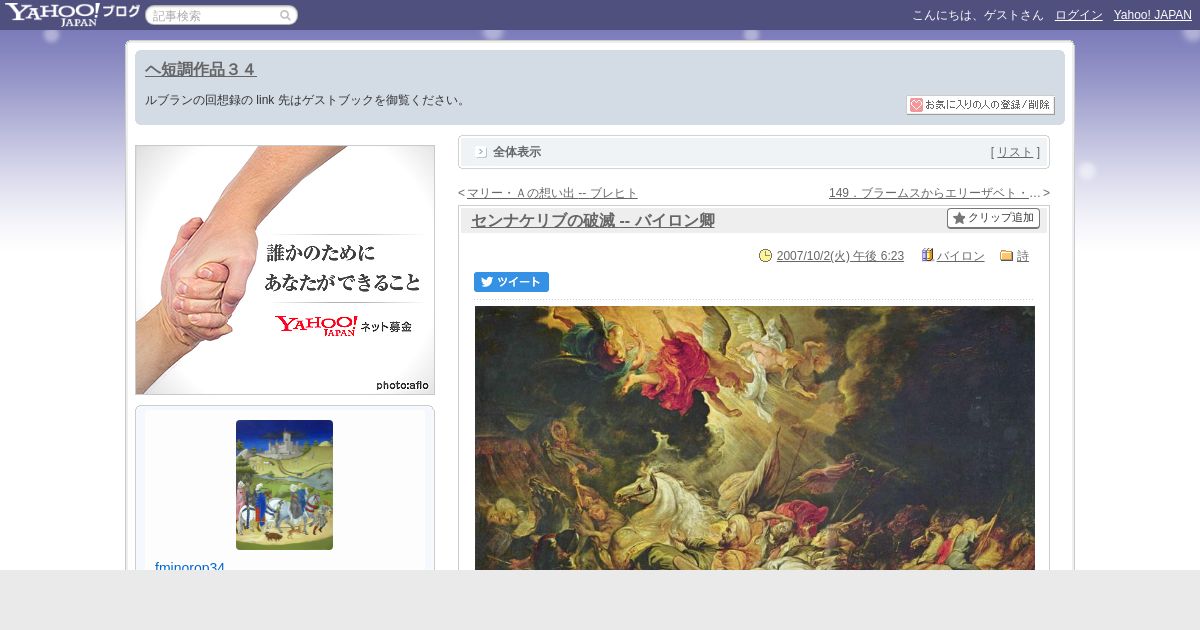The image size is (1200, 630).
Task: Open the 2007/10/2(火) 午後 6:23 date link
Action: (x=840, y=256)
